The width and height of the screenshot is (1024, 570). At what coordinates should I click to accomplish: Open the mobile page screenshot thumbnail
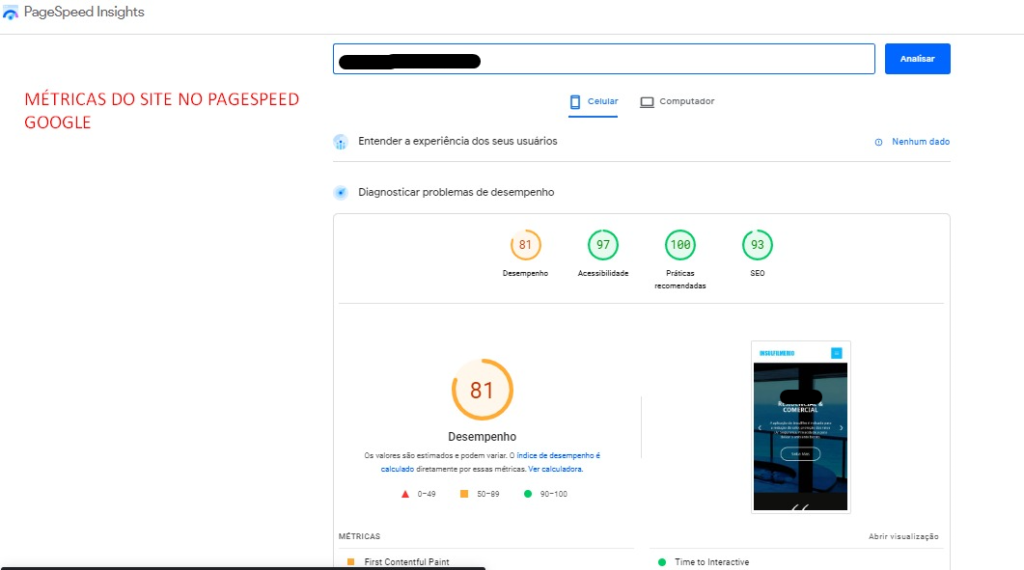(x=801, y=427)
